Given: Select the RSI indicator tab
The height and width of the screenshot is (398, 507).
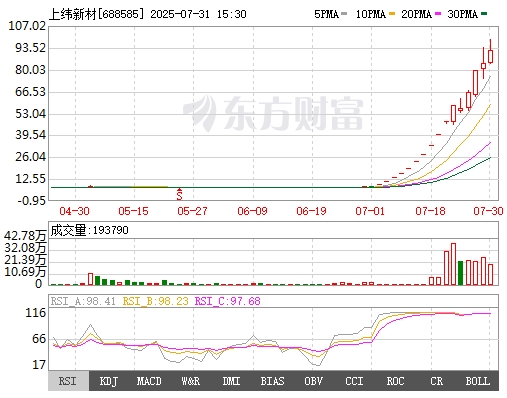Looking at the screenshot, I should [69, 381].
